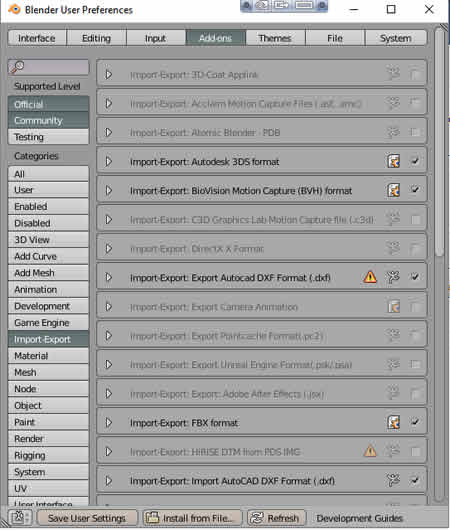Expand the 3D-Coat Applink add-on details
The image size is (450, 530).
tap(109, 74)
